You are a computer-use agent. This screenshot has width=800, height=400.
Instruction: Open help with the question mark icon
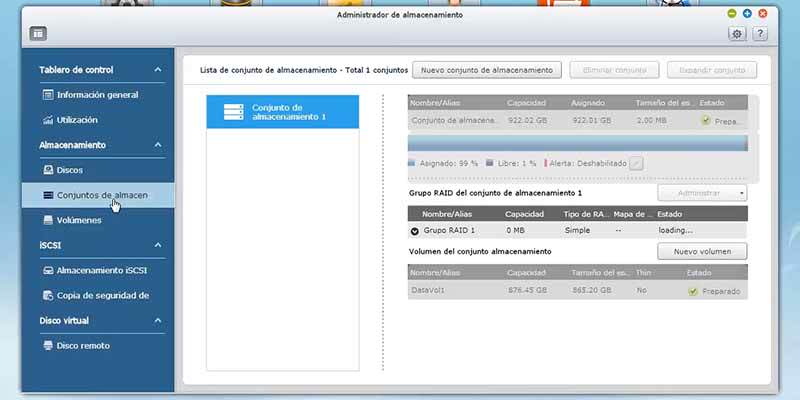[x=760, y=34]
